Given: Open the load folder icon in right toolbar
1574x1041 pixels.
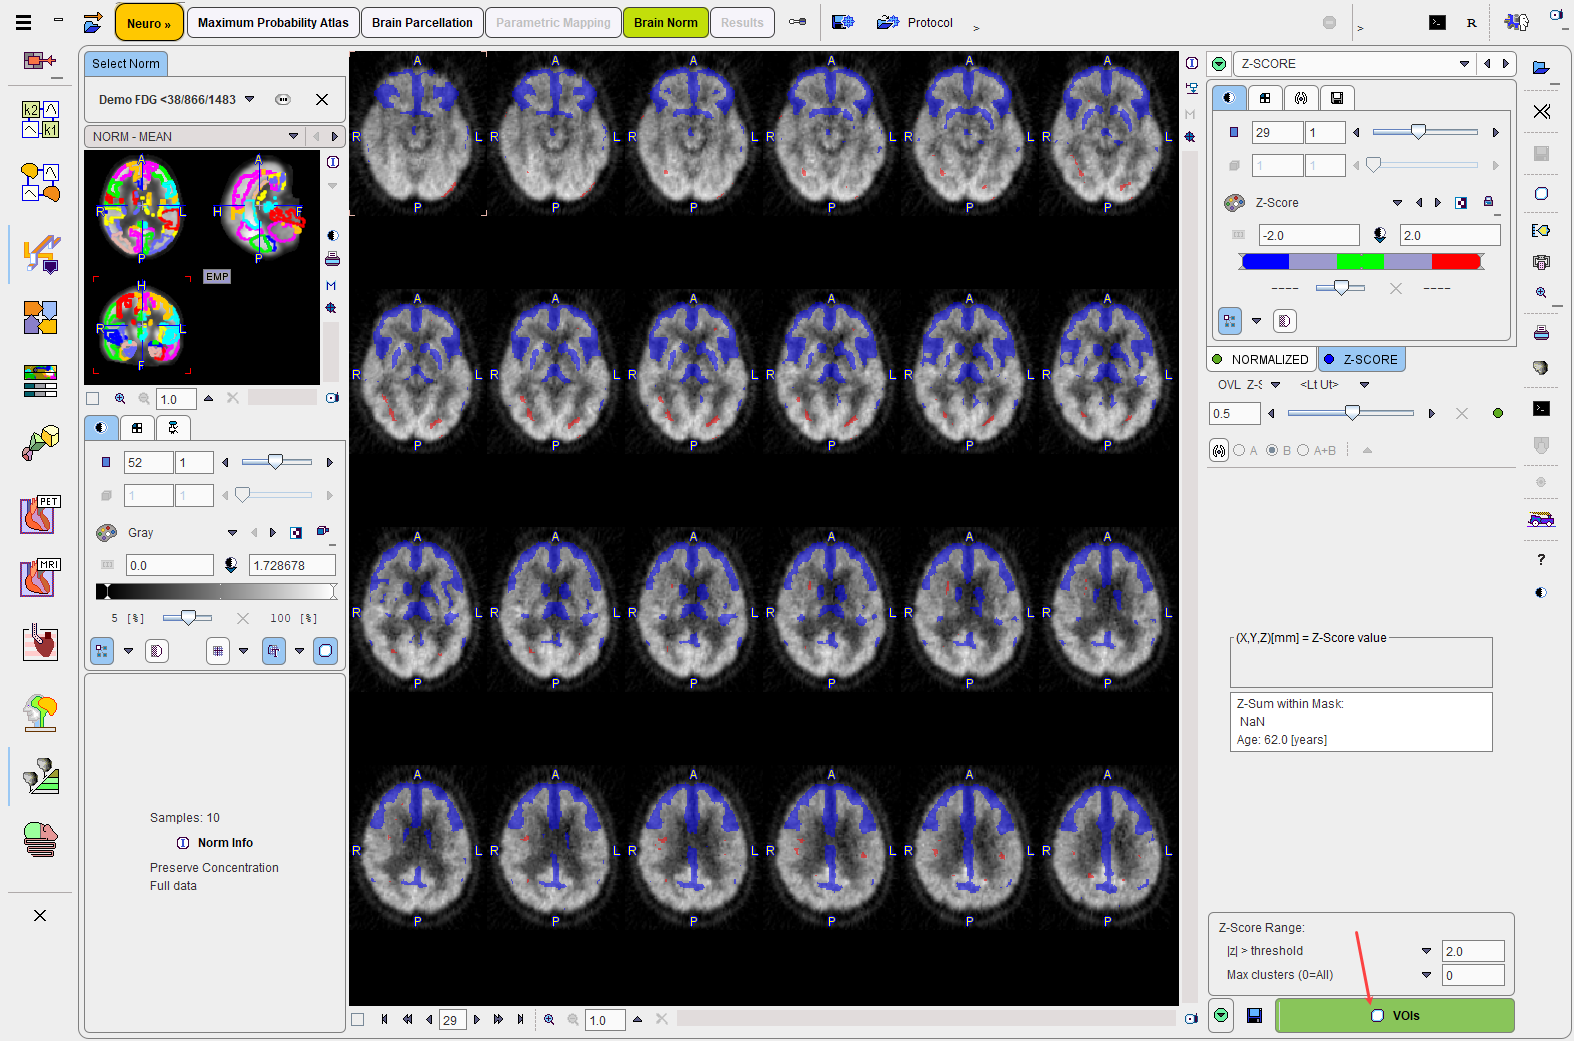Looking at the screenshot, I should [1541, 68].
